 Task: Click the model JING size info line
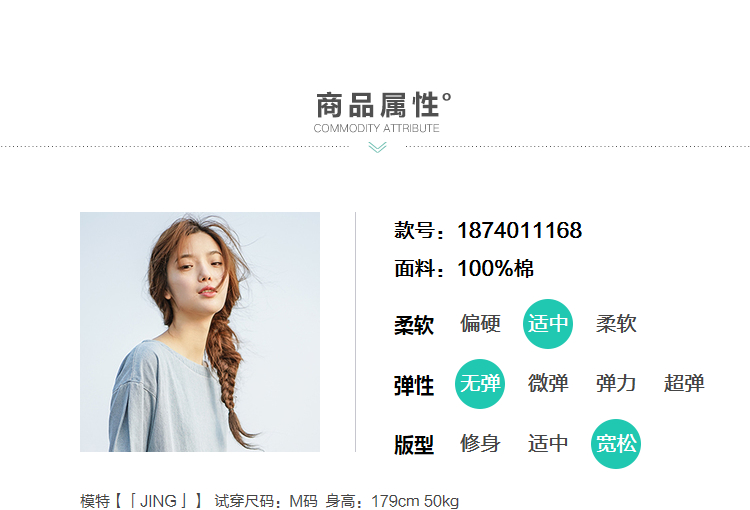coord(269,501)
